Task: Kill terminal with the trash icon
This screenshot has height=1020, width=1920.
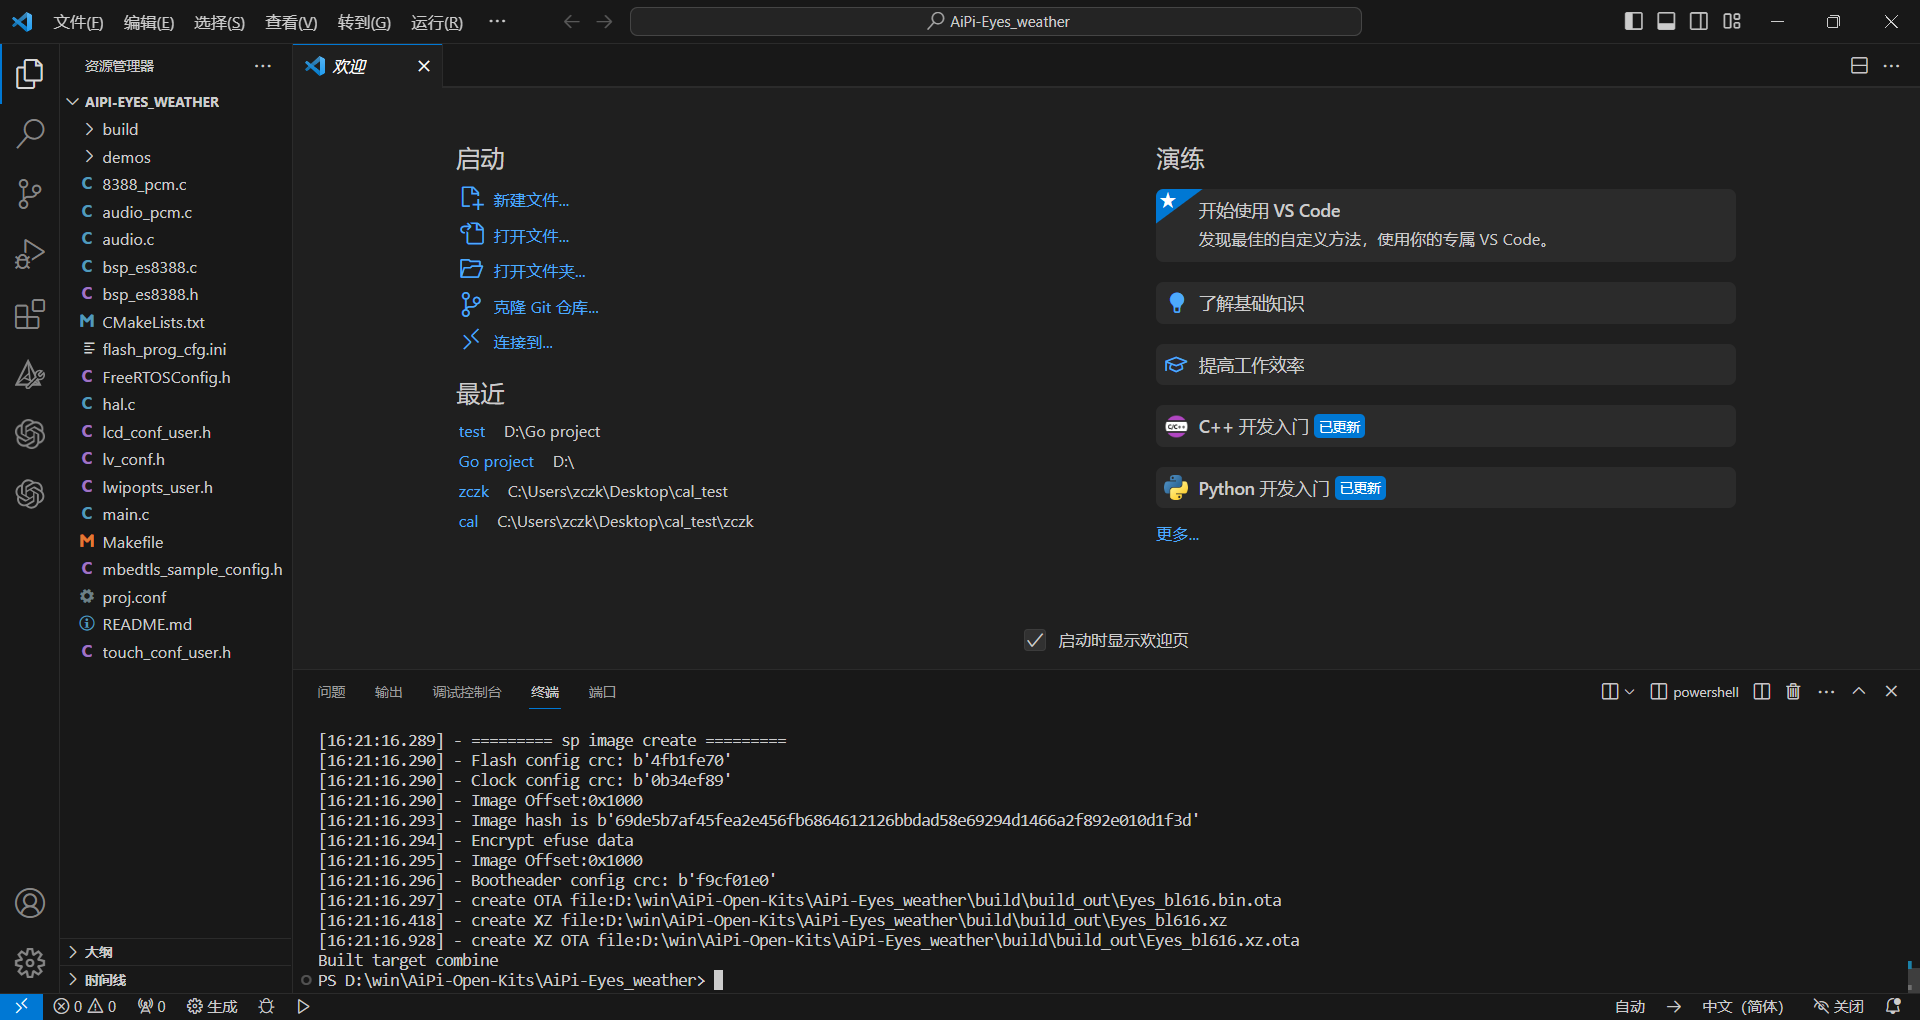Action: (1793, 691)
